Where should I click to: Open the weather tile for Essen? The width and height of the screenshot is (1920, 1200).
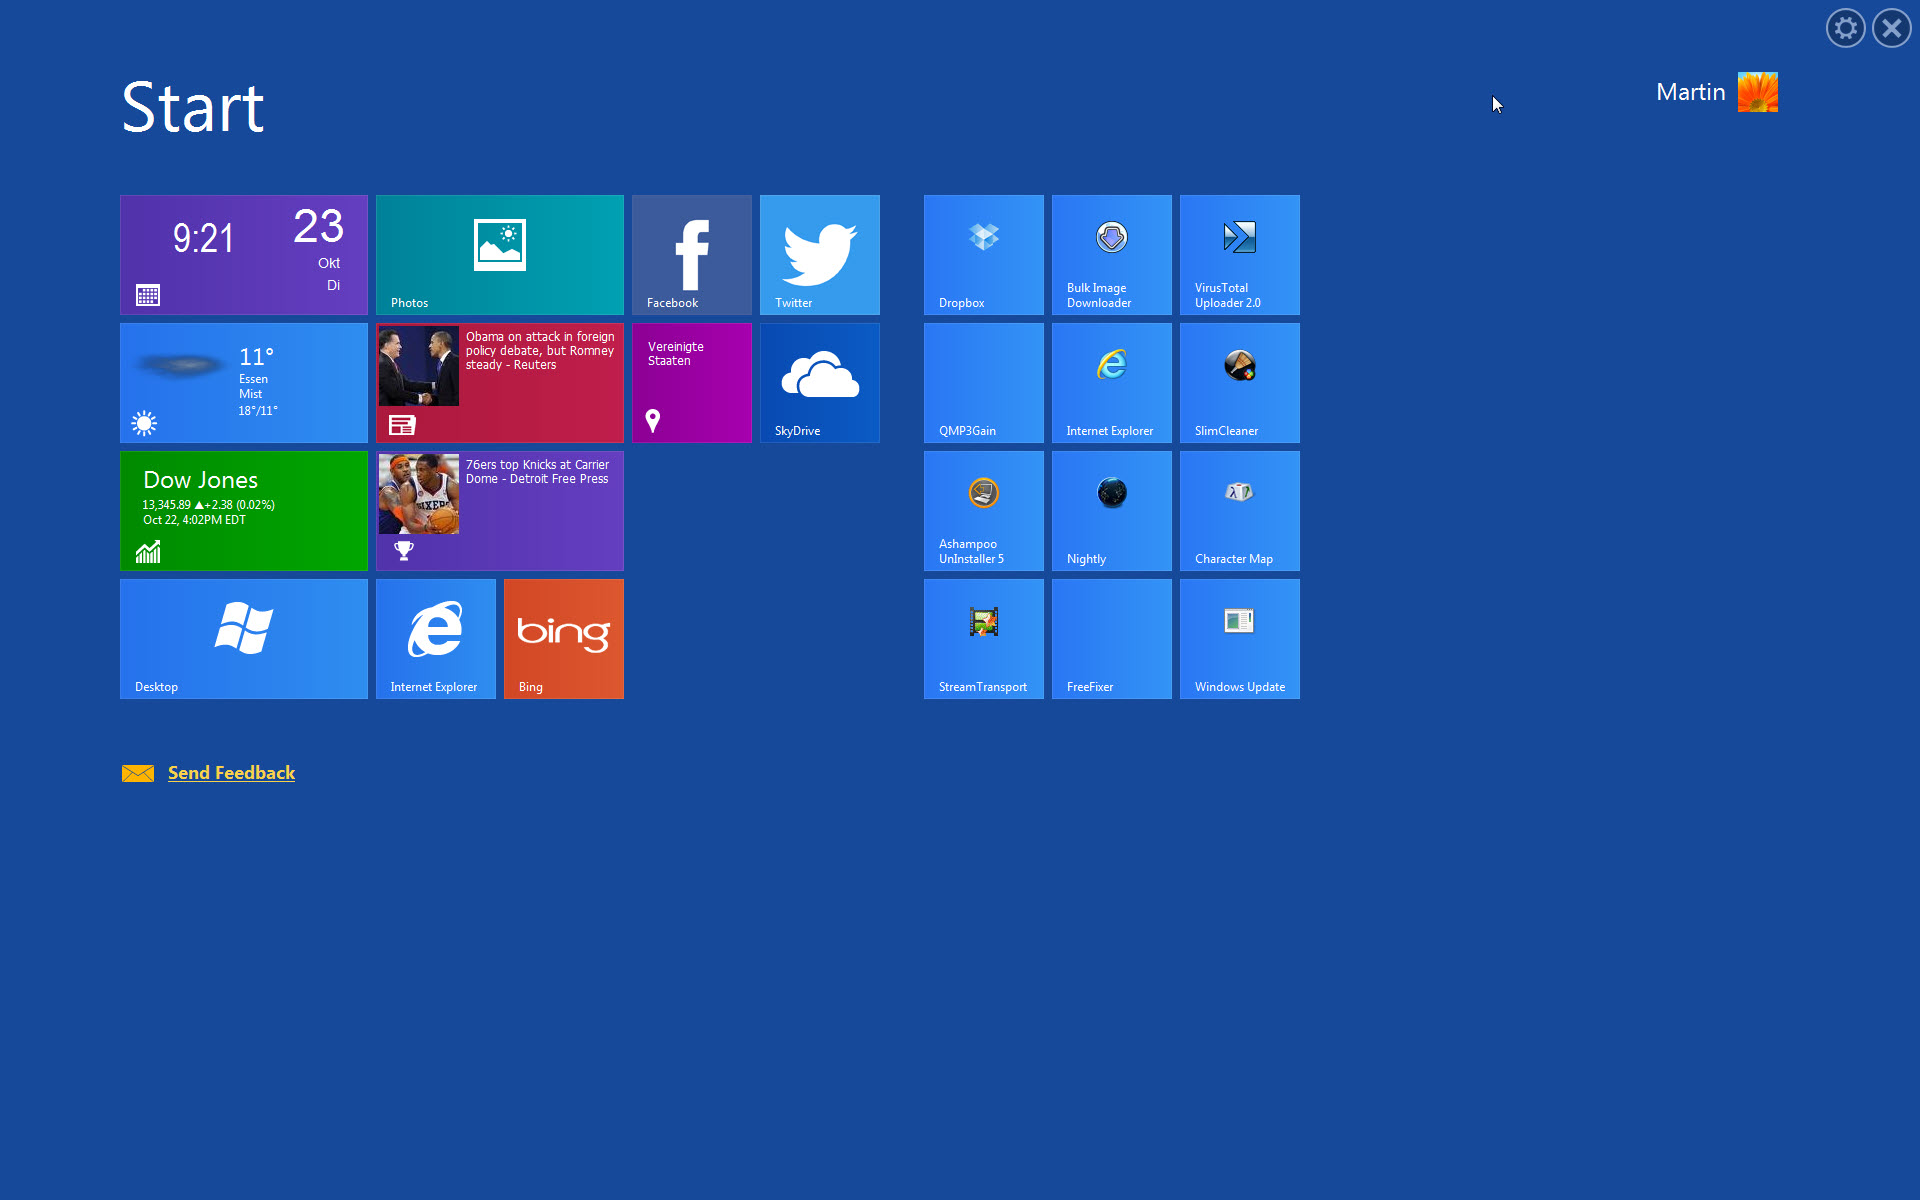coord(244,383)
